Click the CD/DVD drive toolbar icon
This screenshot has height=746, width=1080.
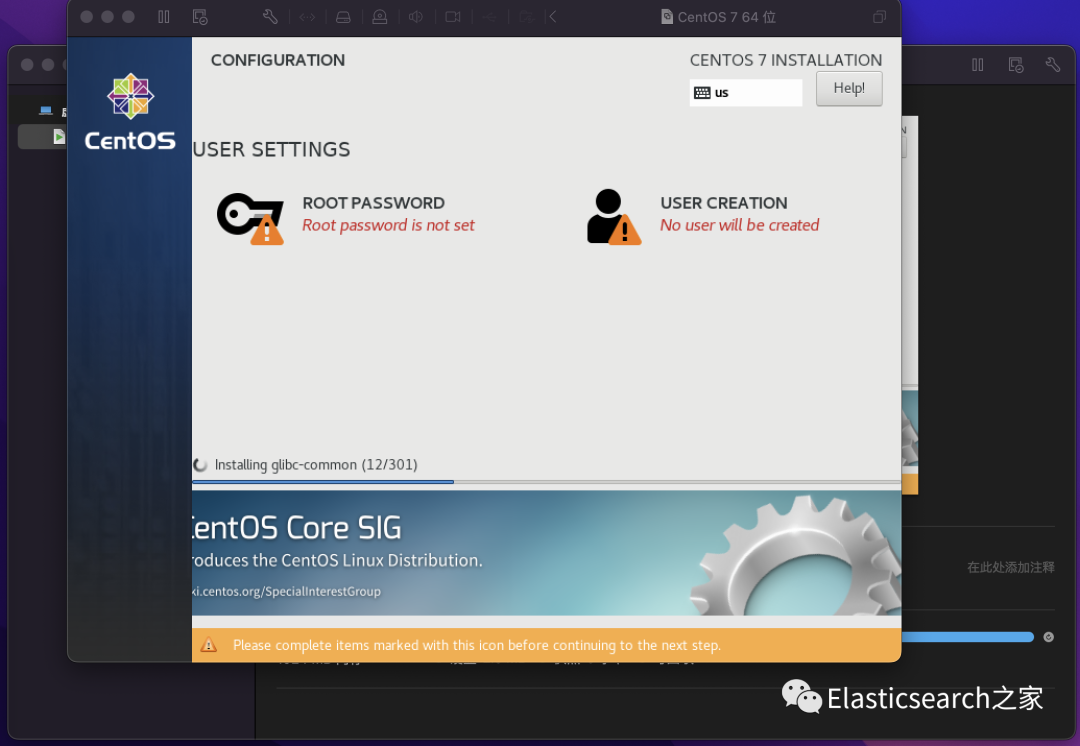(x=380, y=17)
